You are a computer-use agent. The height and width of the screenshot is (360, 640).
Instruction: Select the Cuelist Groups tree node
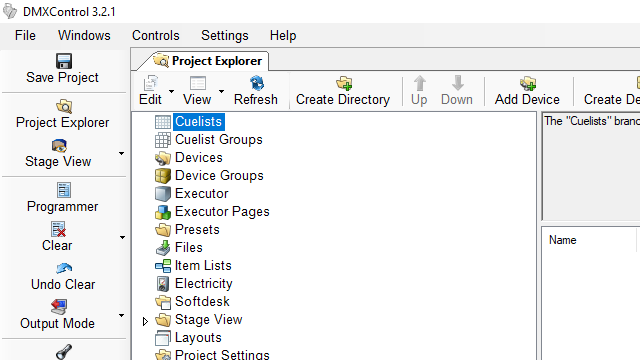[x=219, y=140]
